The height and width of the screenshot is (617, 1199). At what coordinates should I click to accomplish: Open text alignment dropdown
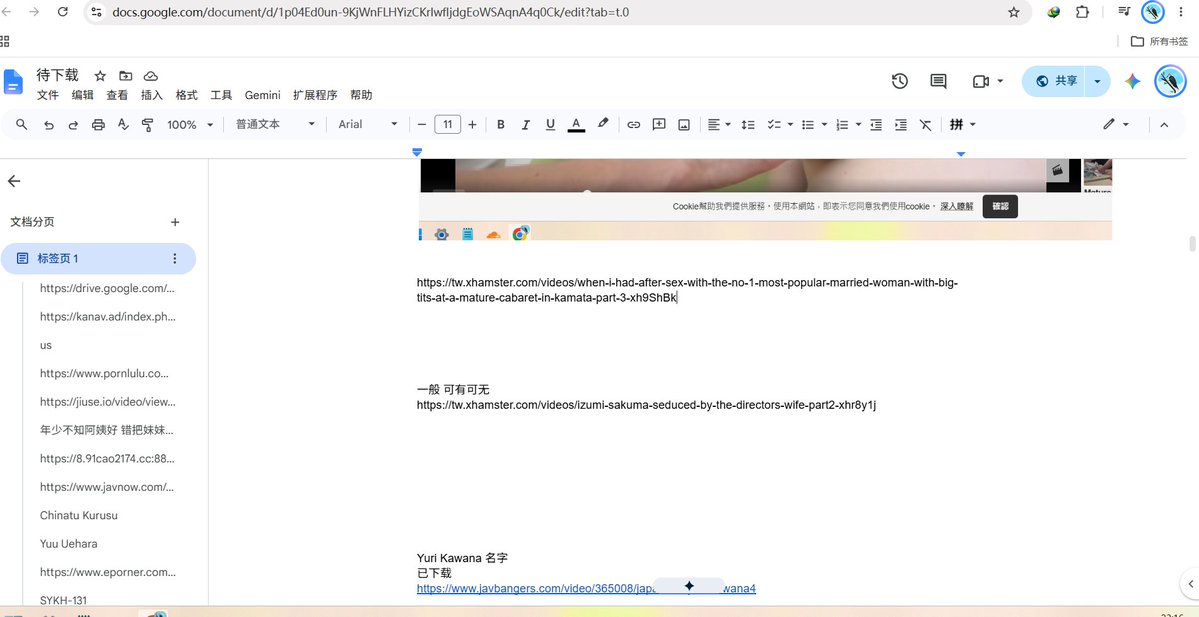point(719,125)
